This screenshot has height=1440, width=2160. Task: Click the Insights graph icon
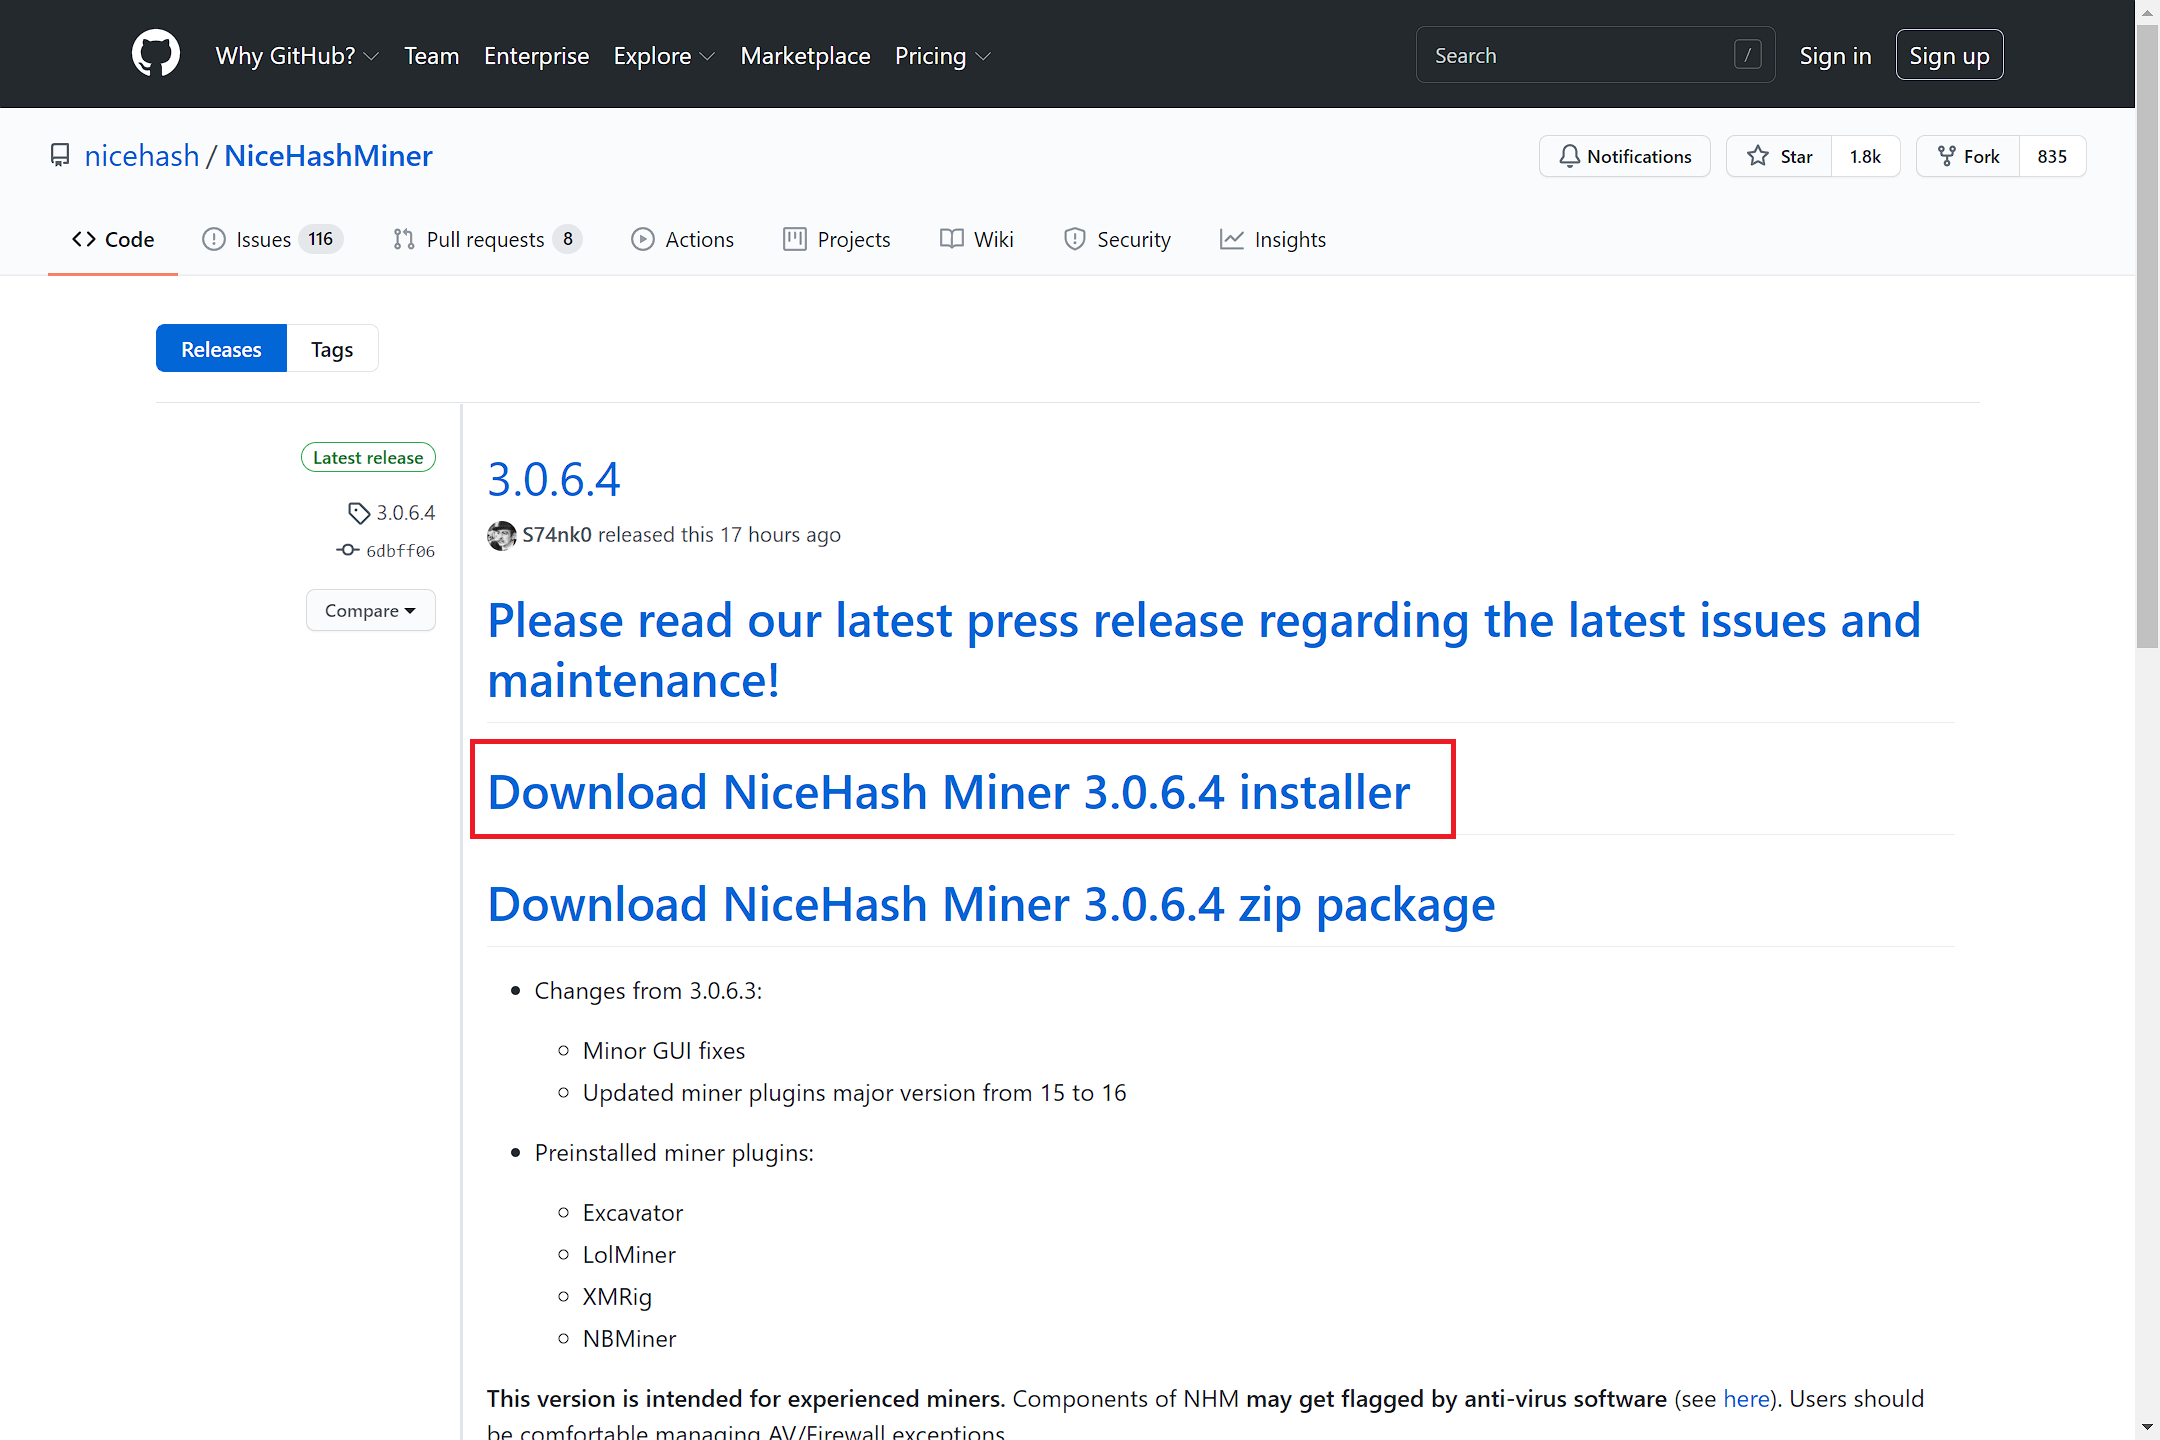click(1232, 239)
